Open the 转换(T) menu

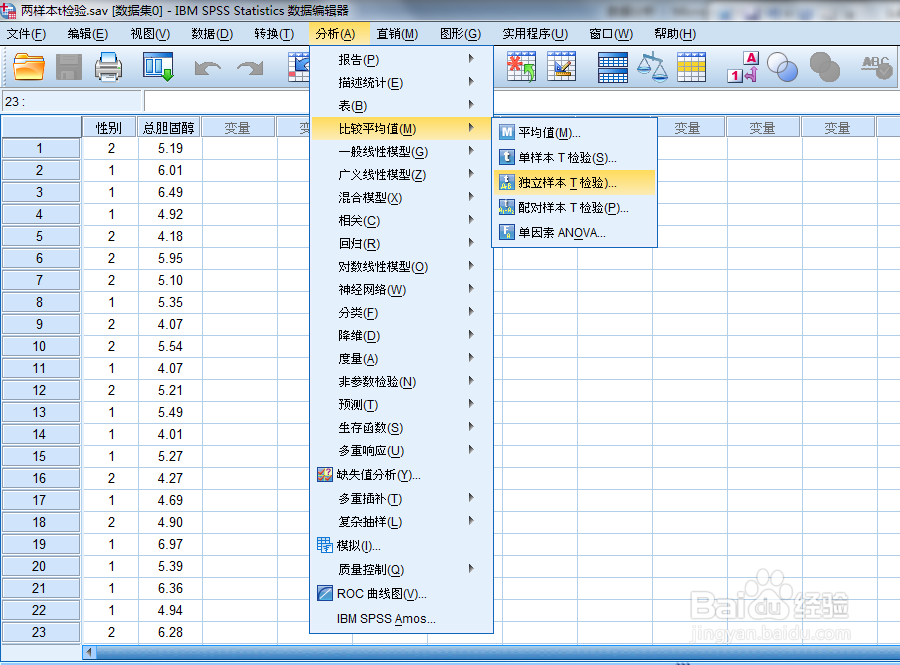(274, 34)
